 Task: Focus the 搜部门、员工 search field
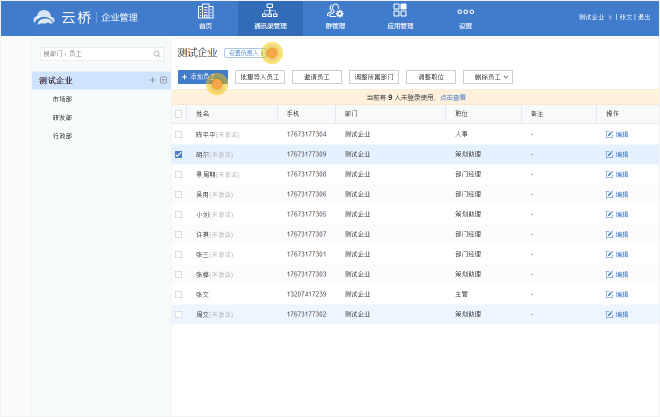(x=101, y=54)
